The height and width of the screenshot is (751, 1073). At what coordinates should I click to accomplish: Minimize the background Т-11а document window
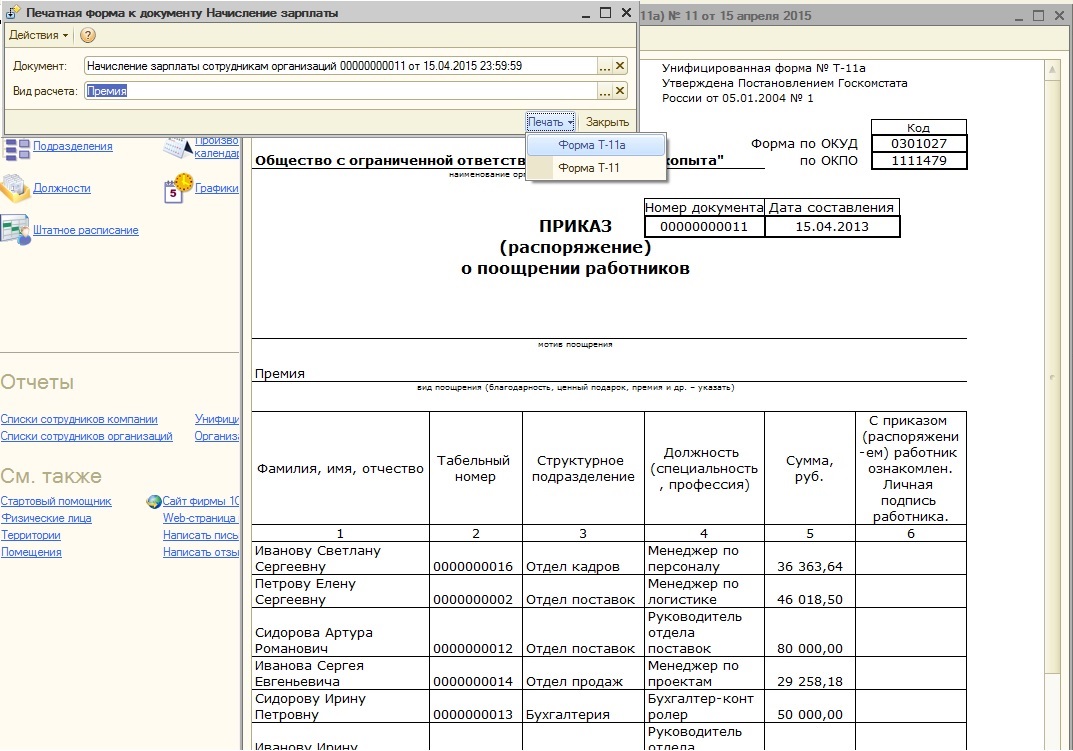point(1019,16)
